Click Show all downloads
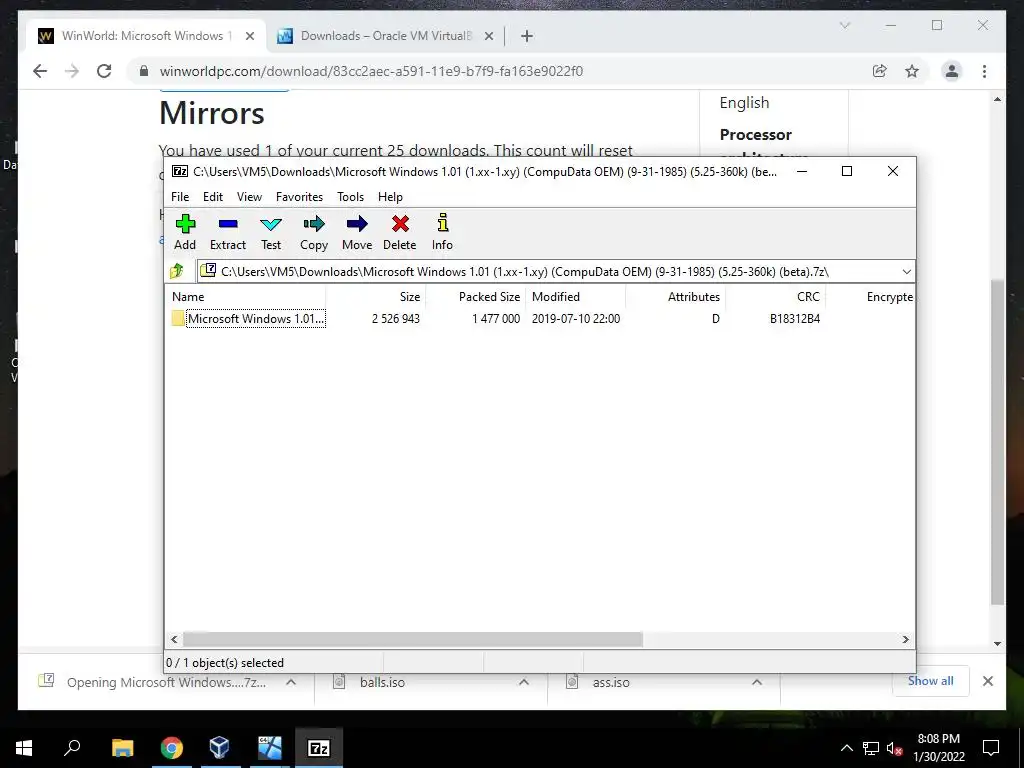The height and width of the screenshot is (768, 1024). coord(930,681)
